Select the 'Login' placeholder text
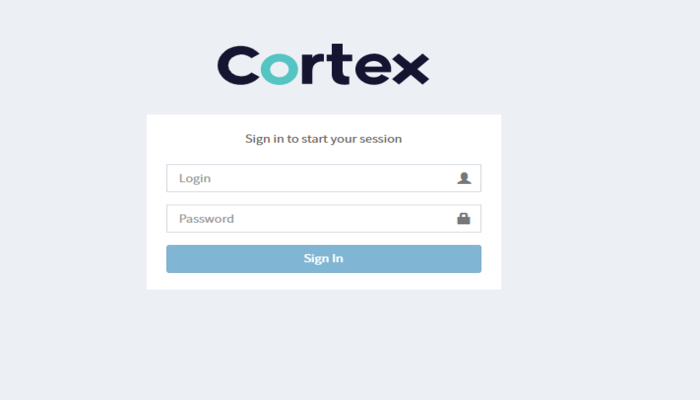Viewport: 700px width, 400px height. [195, 179]
